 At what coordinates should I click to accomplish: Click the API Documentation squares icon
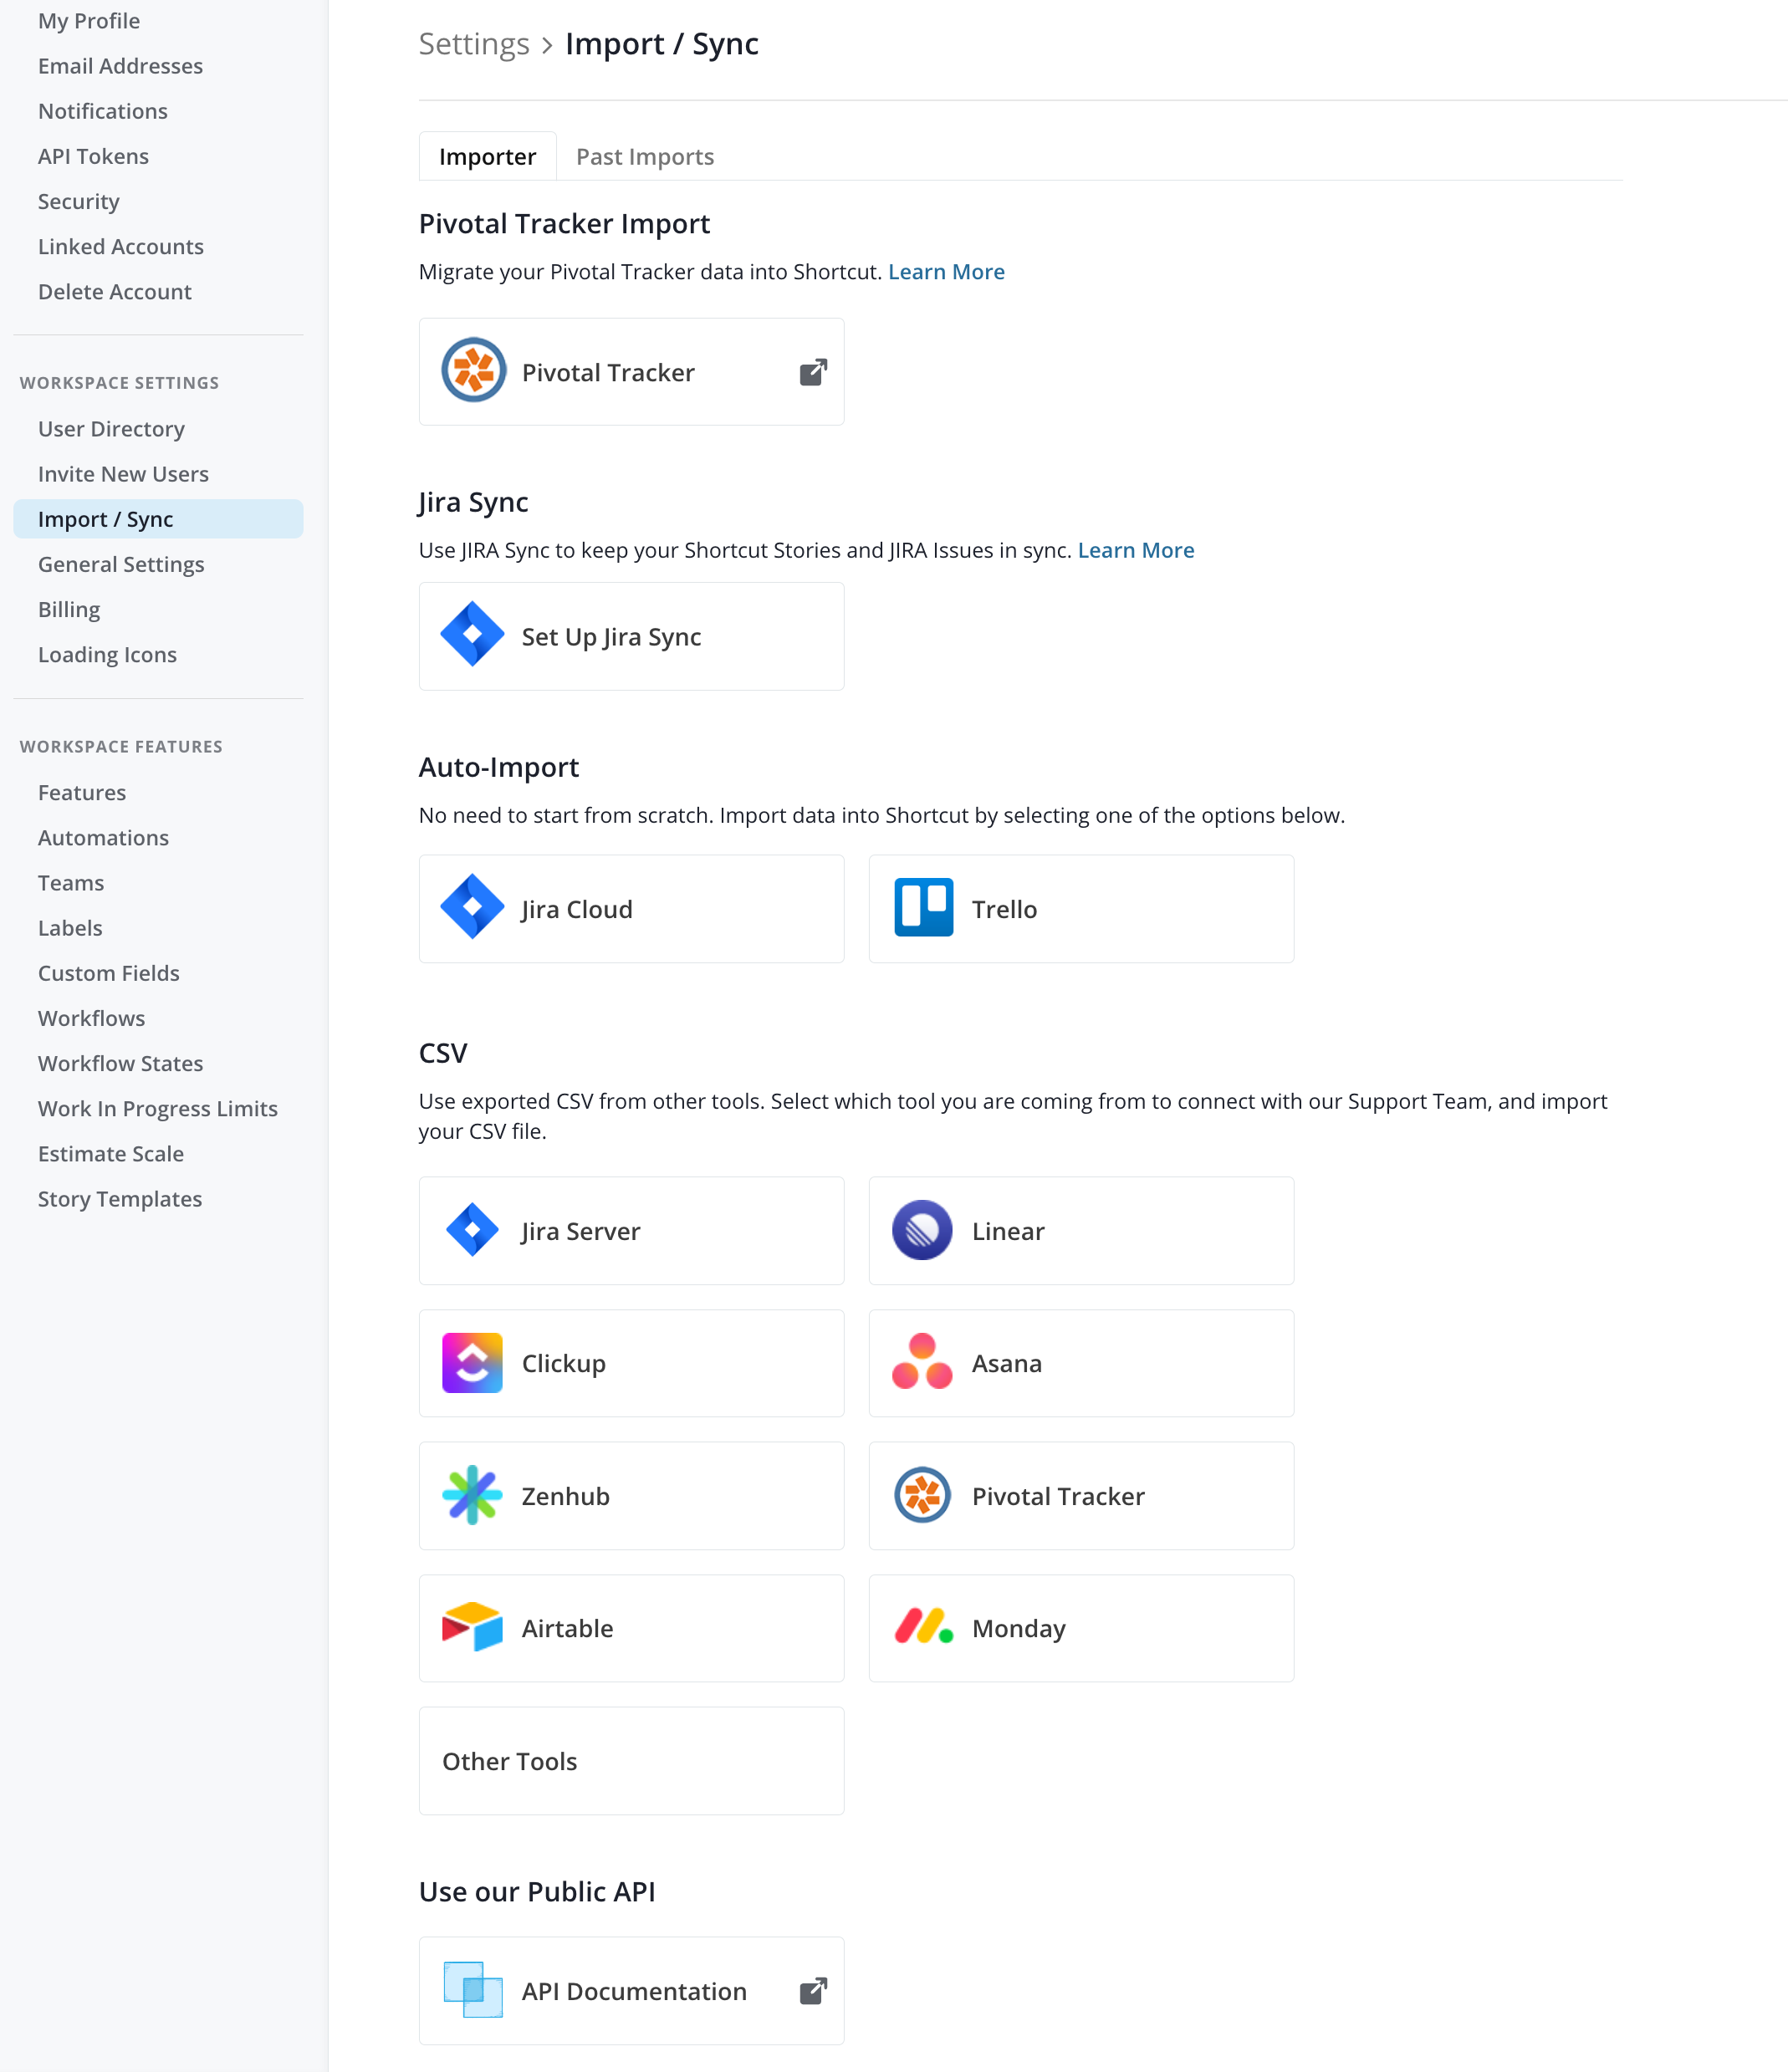coord(472,1990)
